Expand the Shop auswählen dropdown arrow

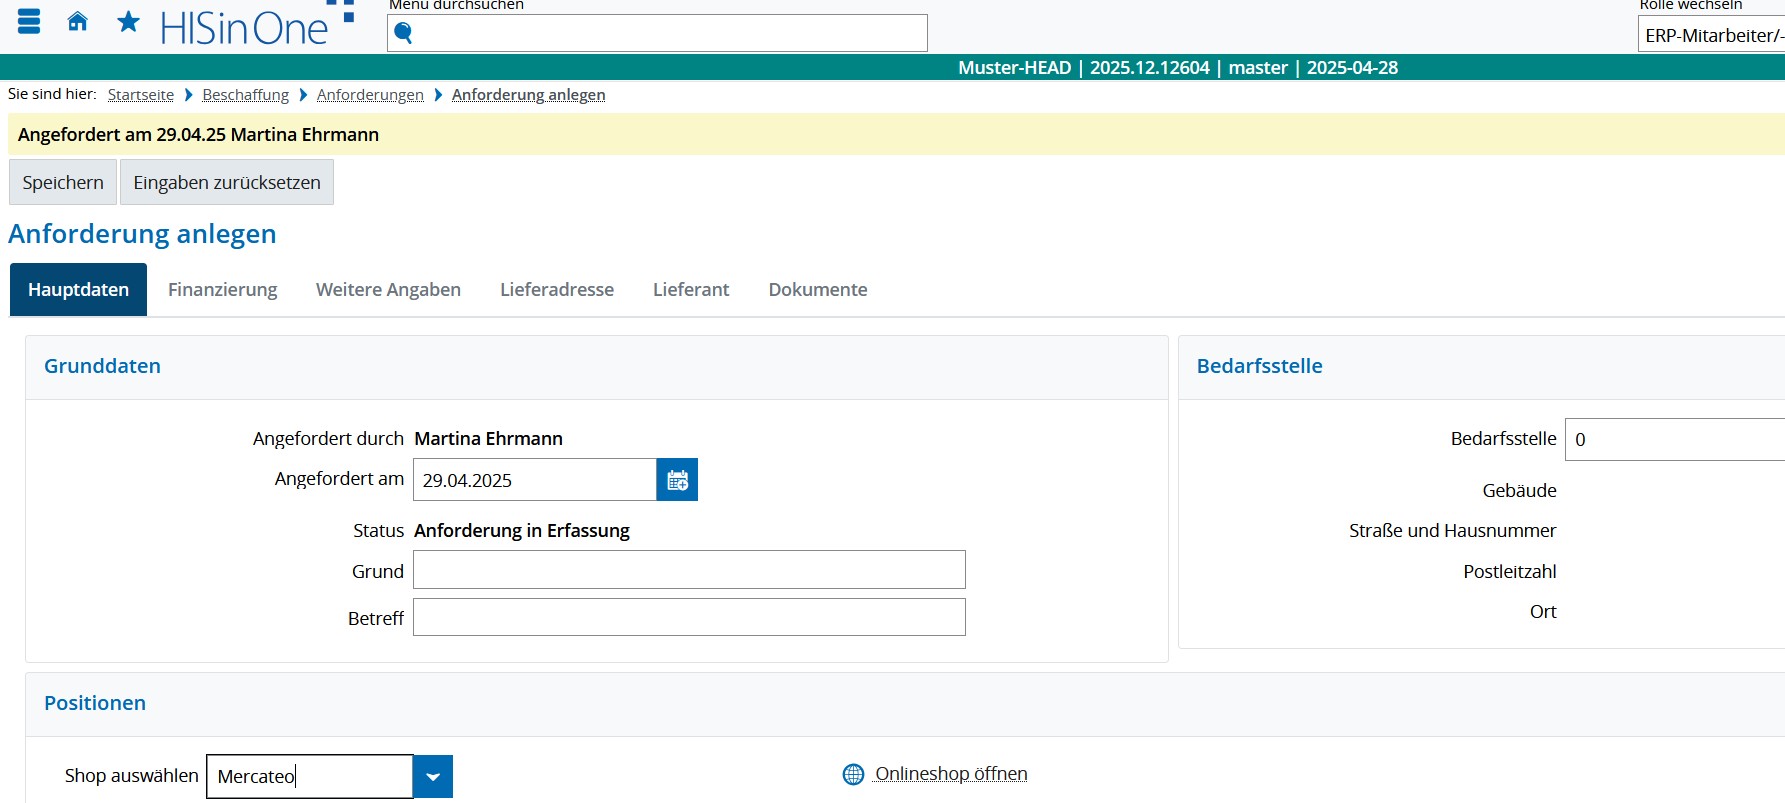coord(433,777)
